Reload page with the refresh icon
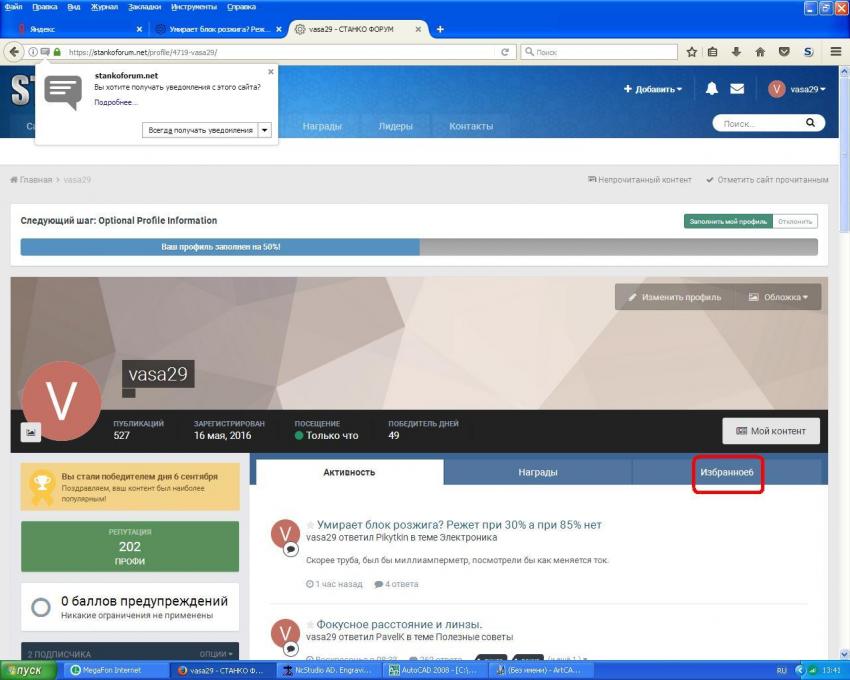This screenshot has height=680, width=850. [505, 52]
